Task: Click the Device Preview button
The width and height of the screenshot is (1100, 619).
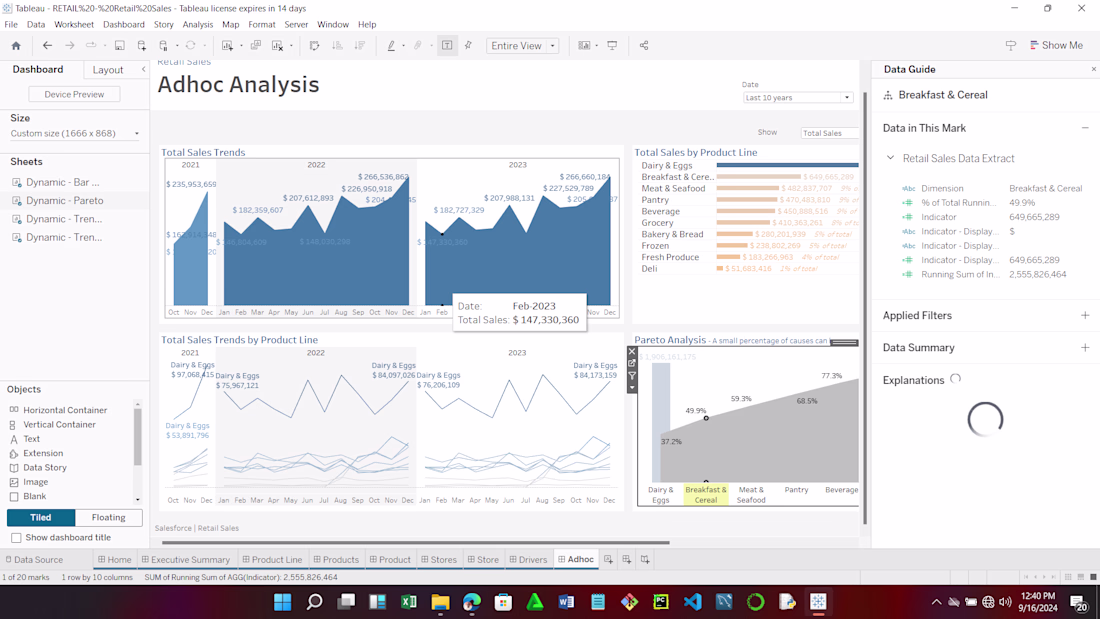Action: click(74, 94)
